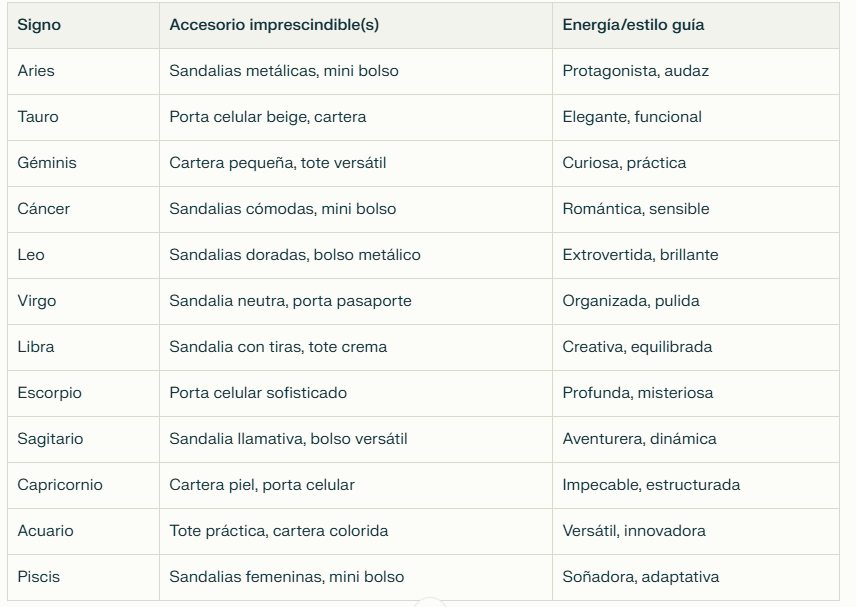Click "Extrovertida, brillante" style cell

[x=640, y=255]
